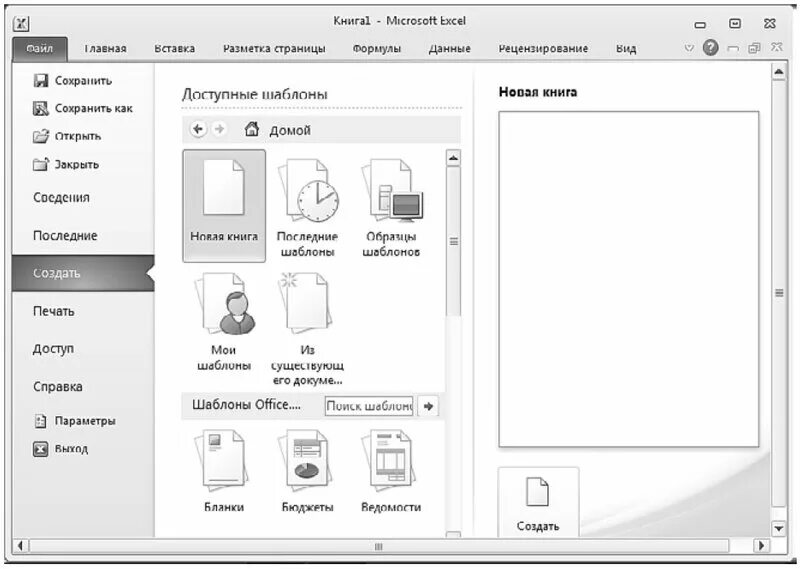Start template search with the arrow button
Viewport: 800px width, 569px height.
pos(428,406)
